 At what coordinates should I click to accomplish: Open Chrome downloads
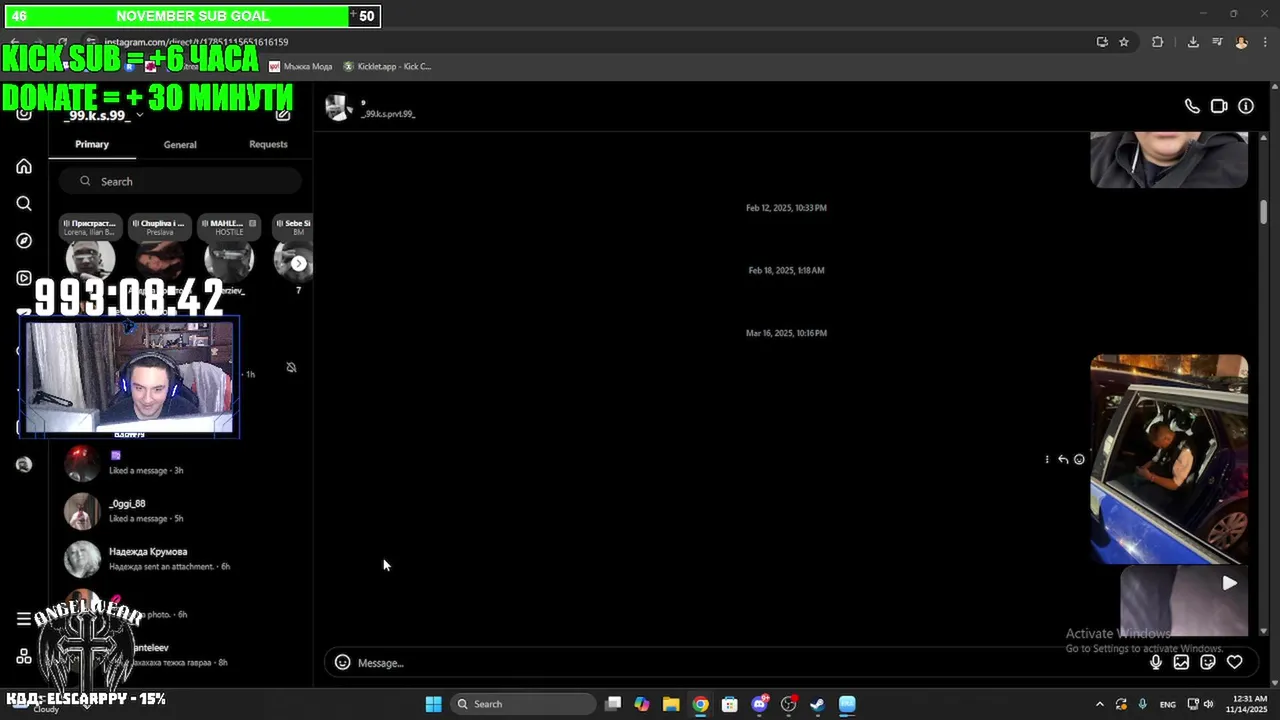pos(1193,42)
